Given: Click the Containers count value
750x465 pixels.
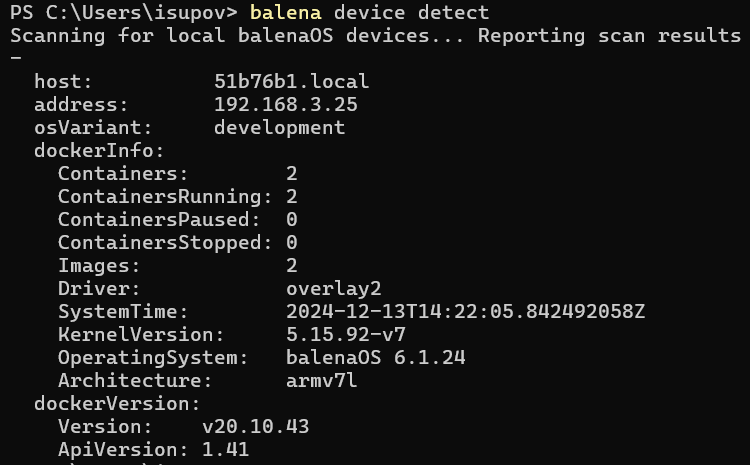Looking at the screenshot, I should click(292, 173).
